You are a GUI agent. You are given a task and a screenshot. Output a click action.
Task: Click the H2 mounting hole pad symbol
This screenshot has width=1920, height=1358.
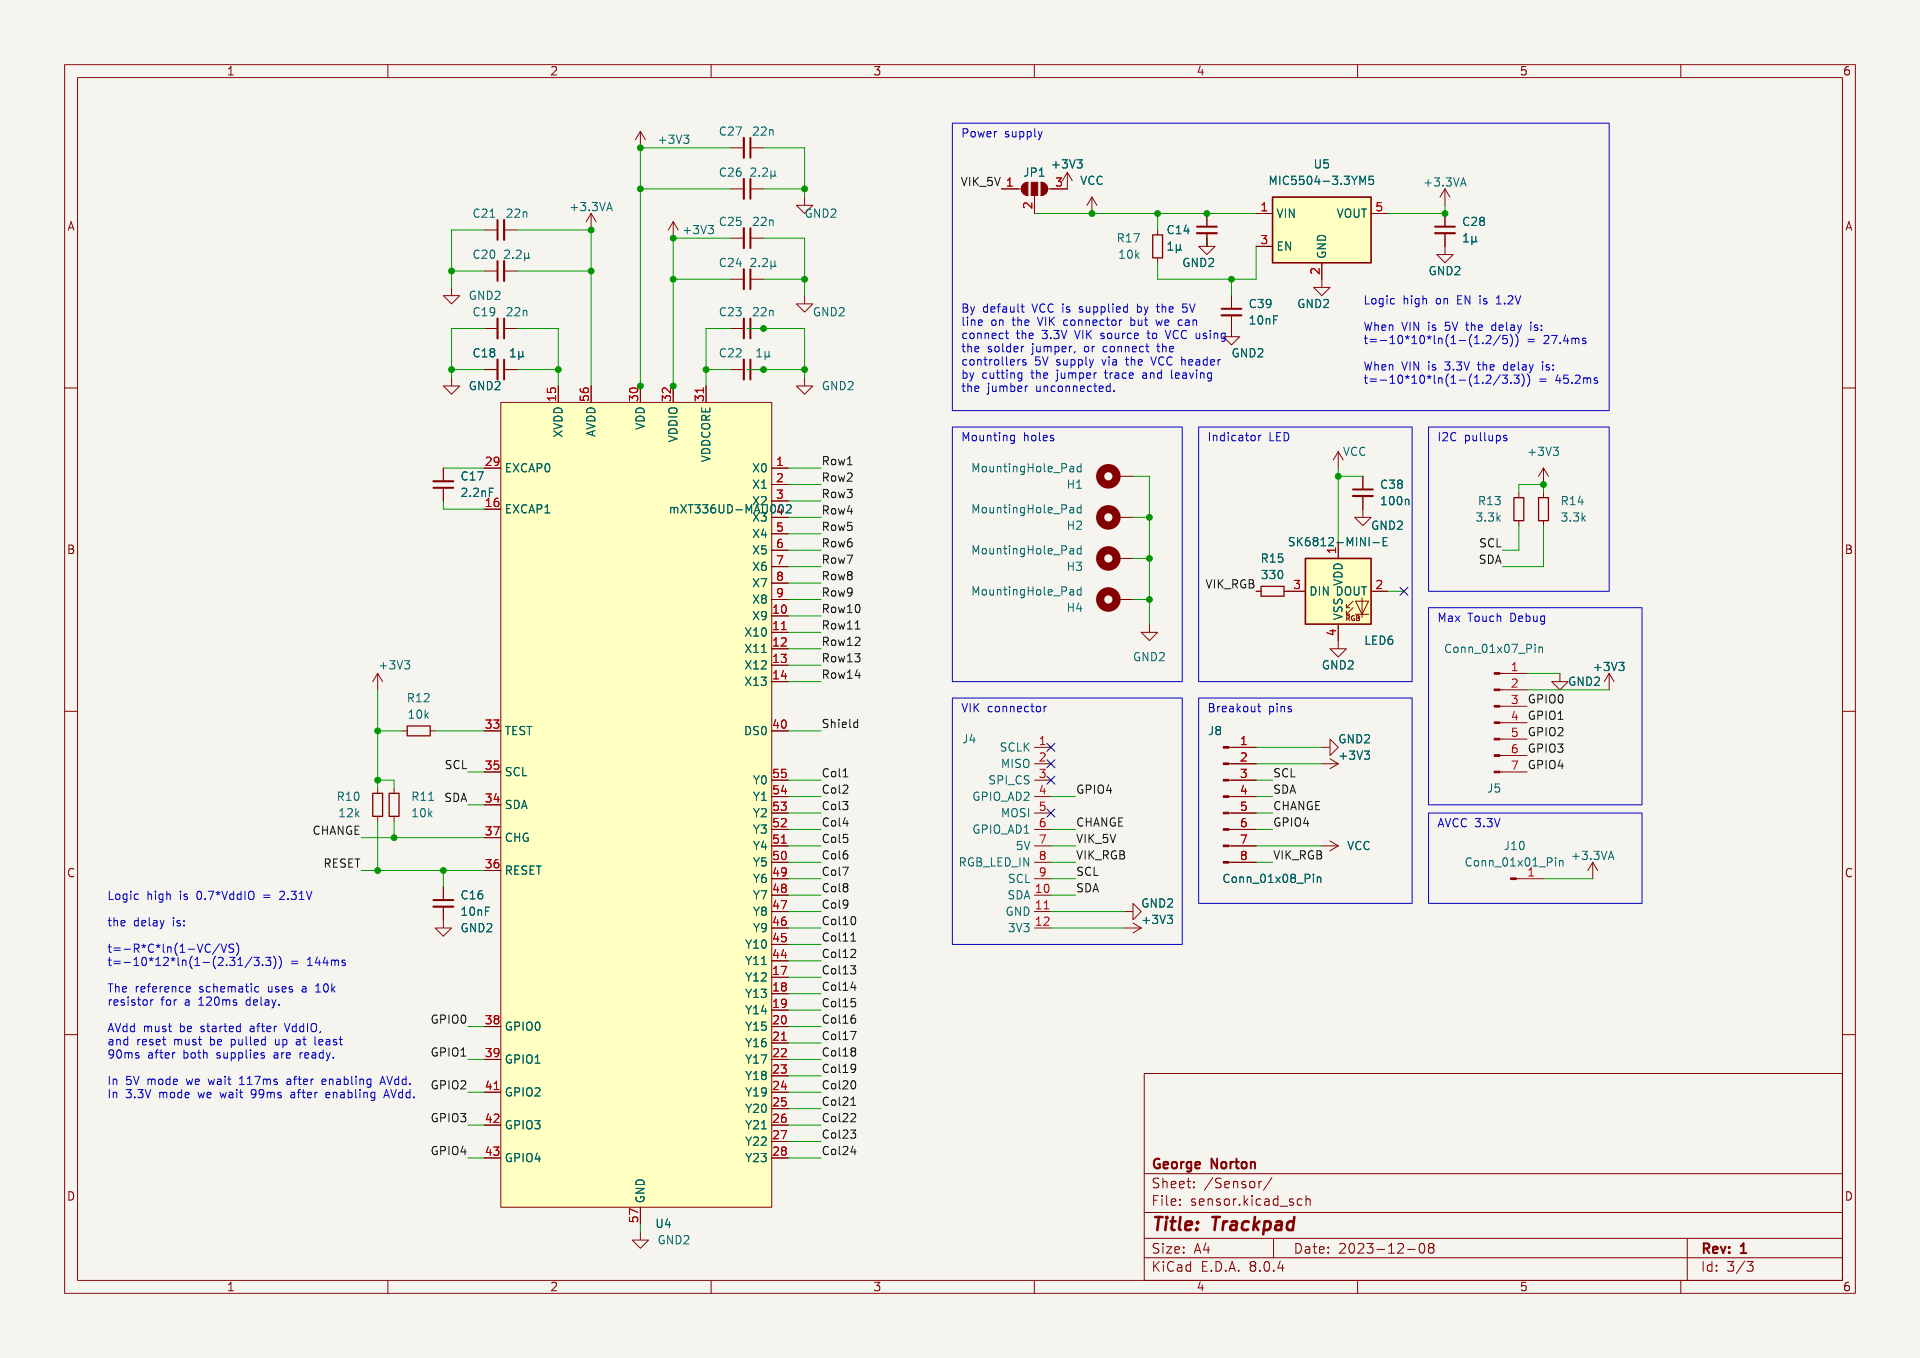[x=1108, y=517]
